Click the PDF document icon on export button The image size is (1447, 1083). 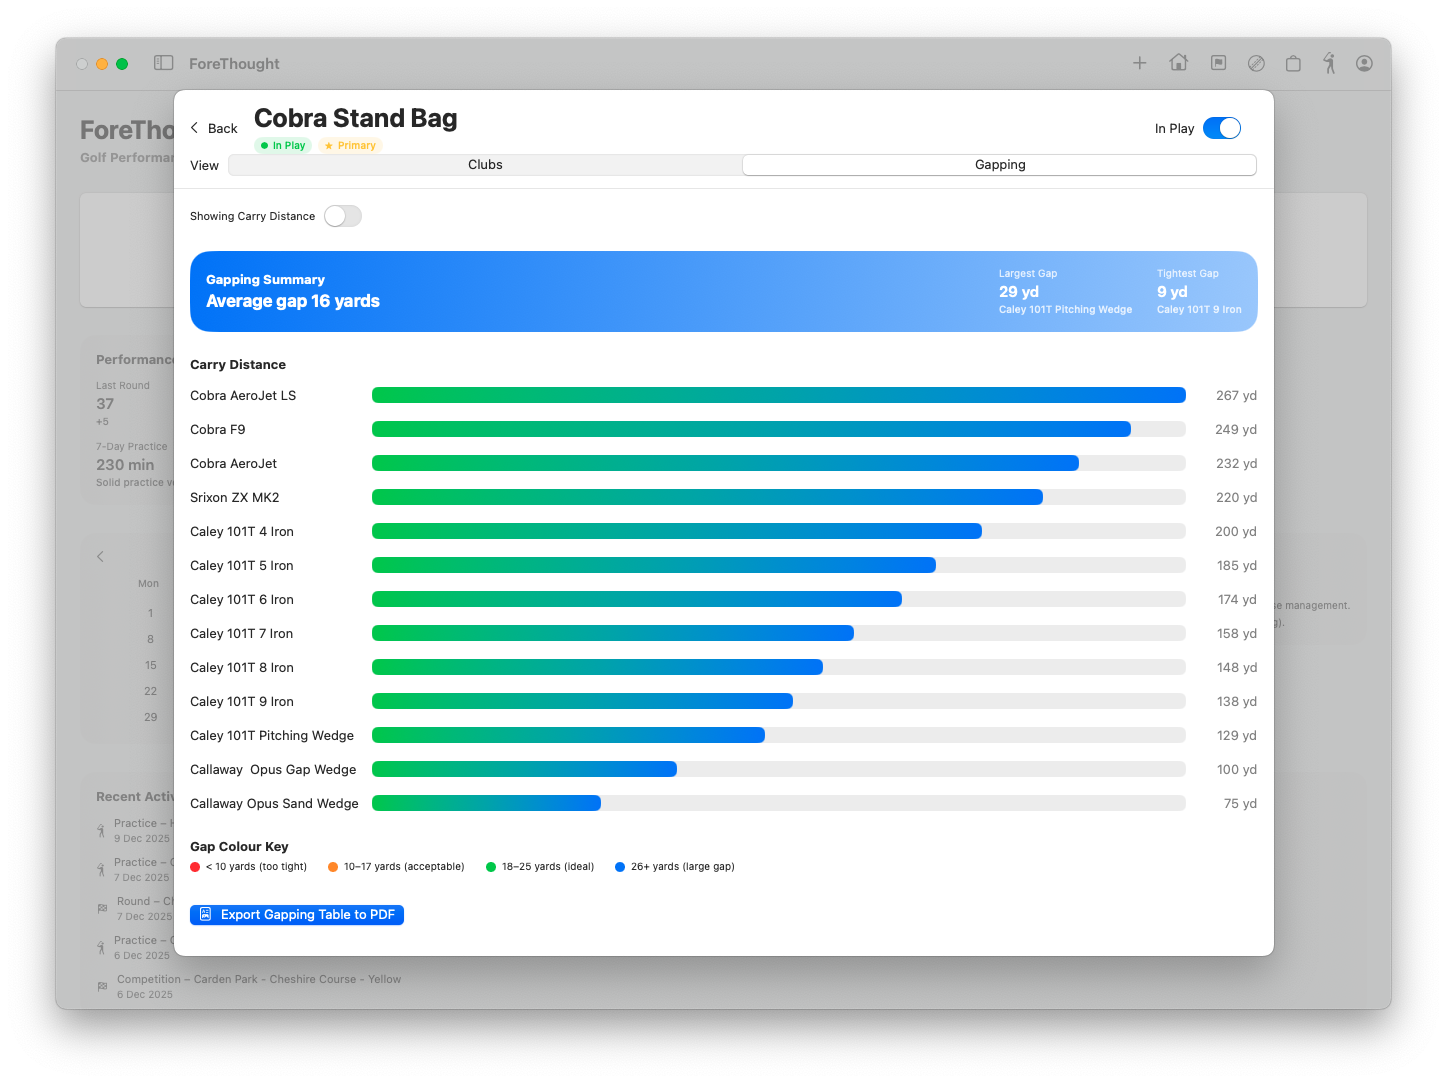(x=205, y=914)
